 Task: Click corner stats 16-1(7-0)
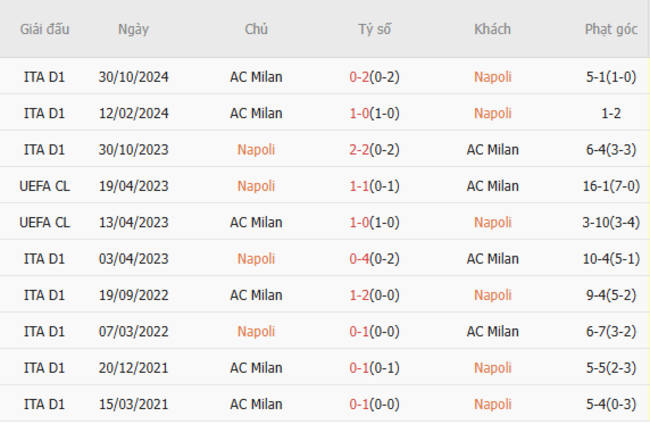(611, 186)
